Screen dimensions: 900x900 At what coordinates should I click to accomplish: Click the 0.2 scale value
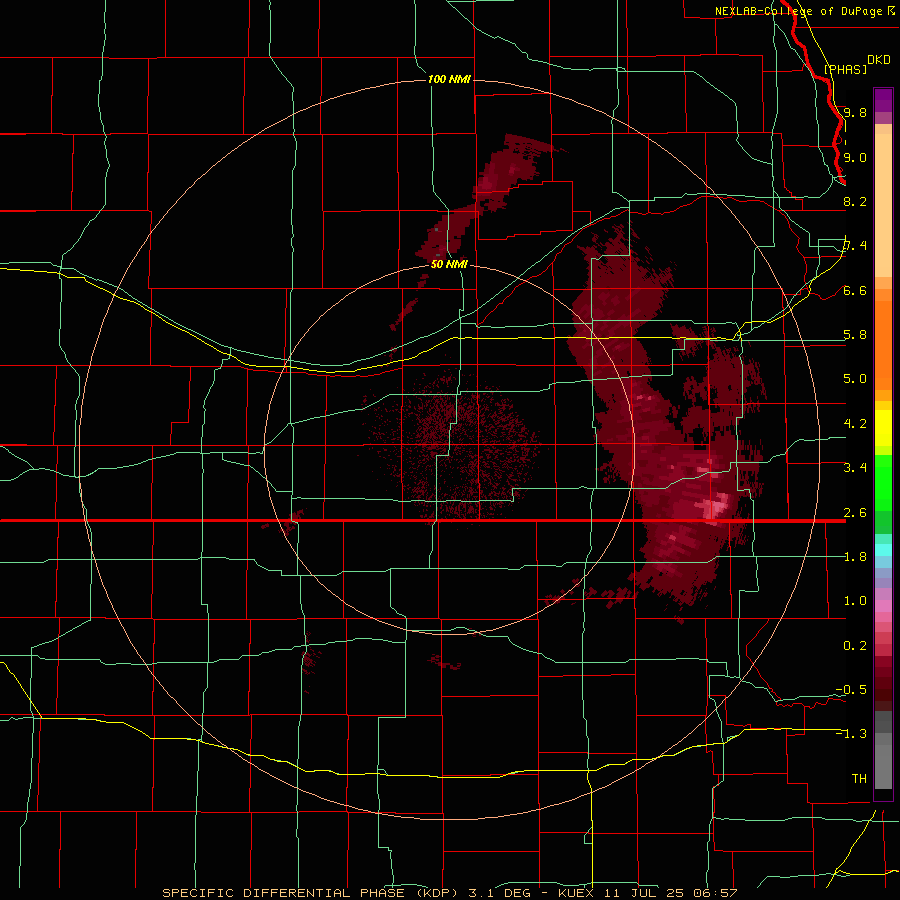tap(855, 646)
